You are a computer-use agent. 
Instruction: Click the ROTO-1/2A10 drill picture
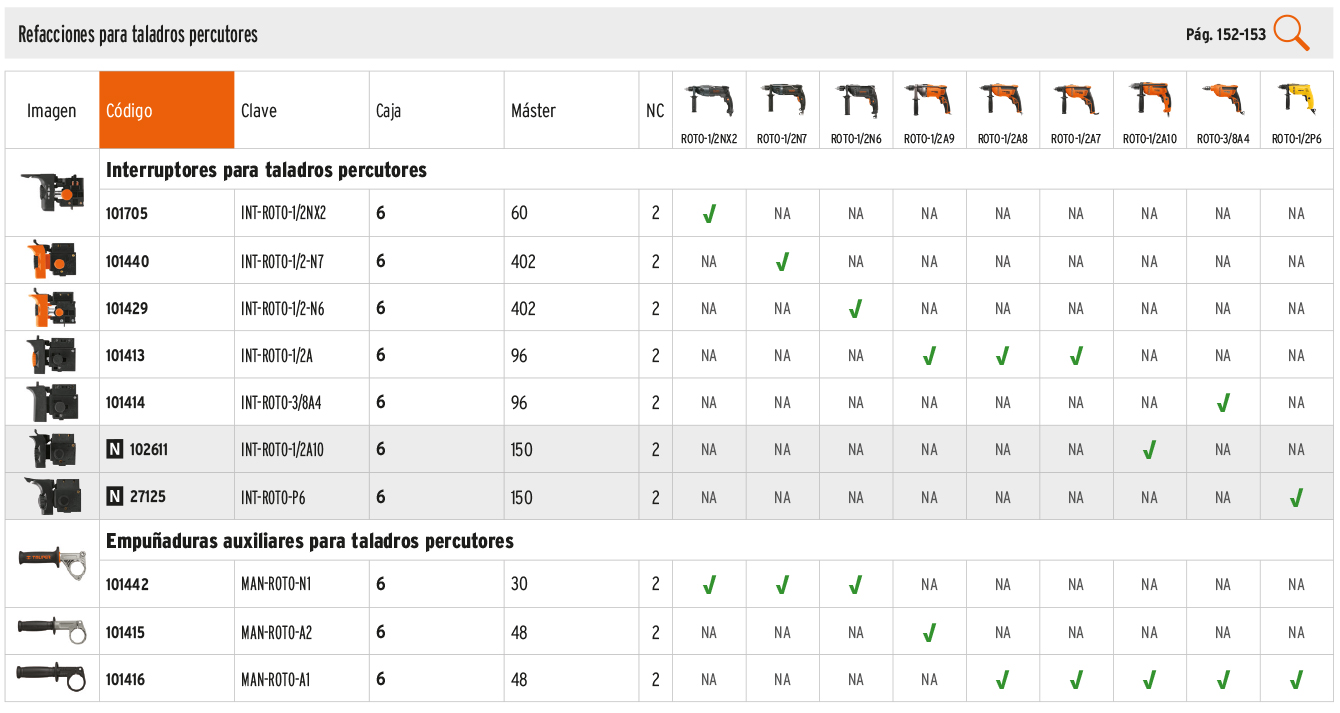1149,101
